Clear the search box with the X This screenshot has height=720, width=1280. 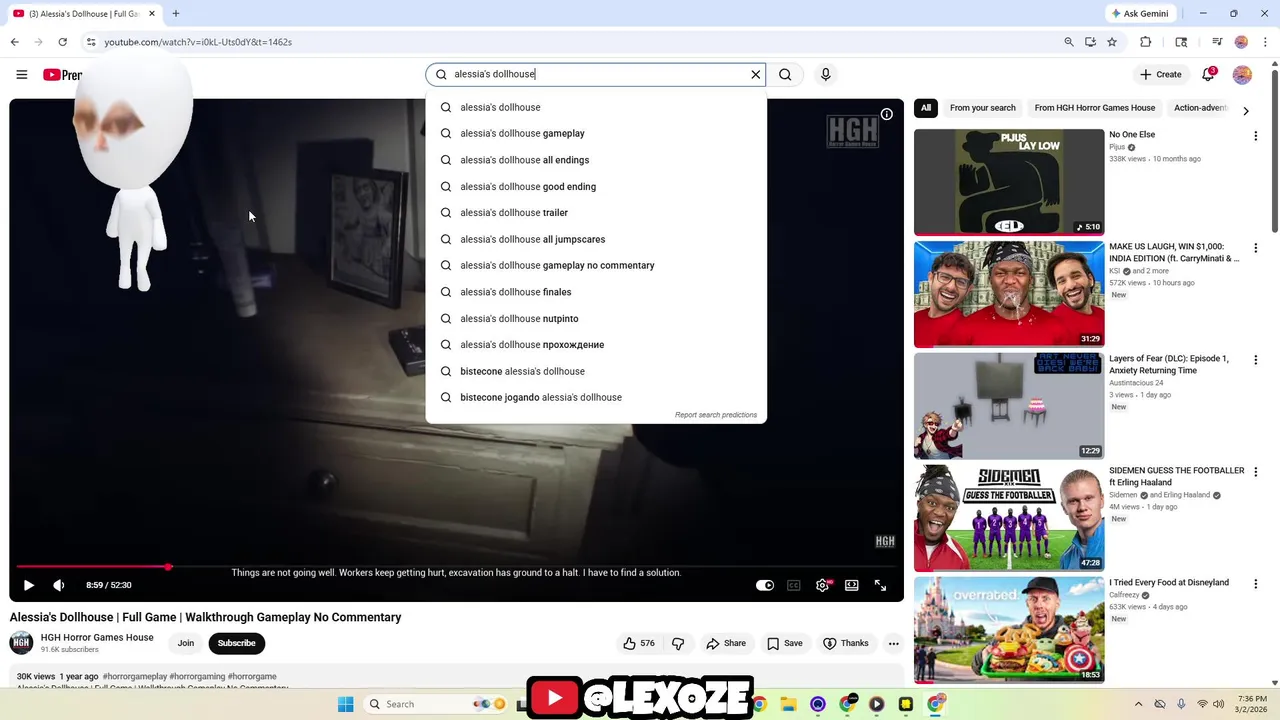(756, 74)
